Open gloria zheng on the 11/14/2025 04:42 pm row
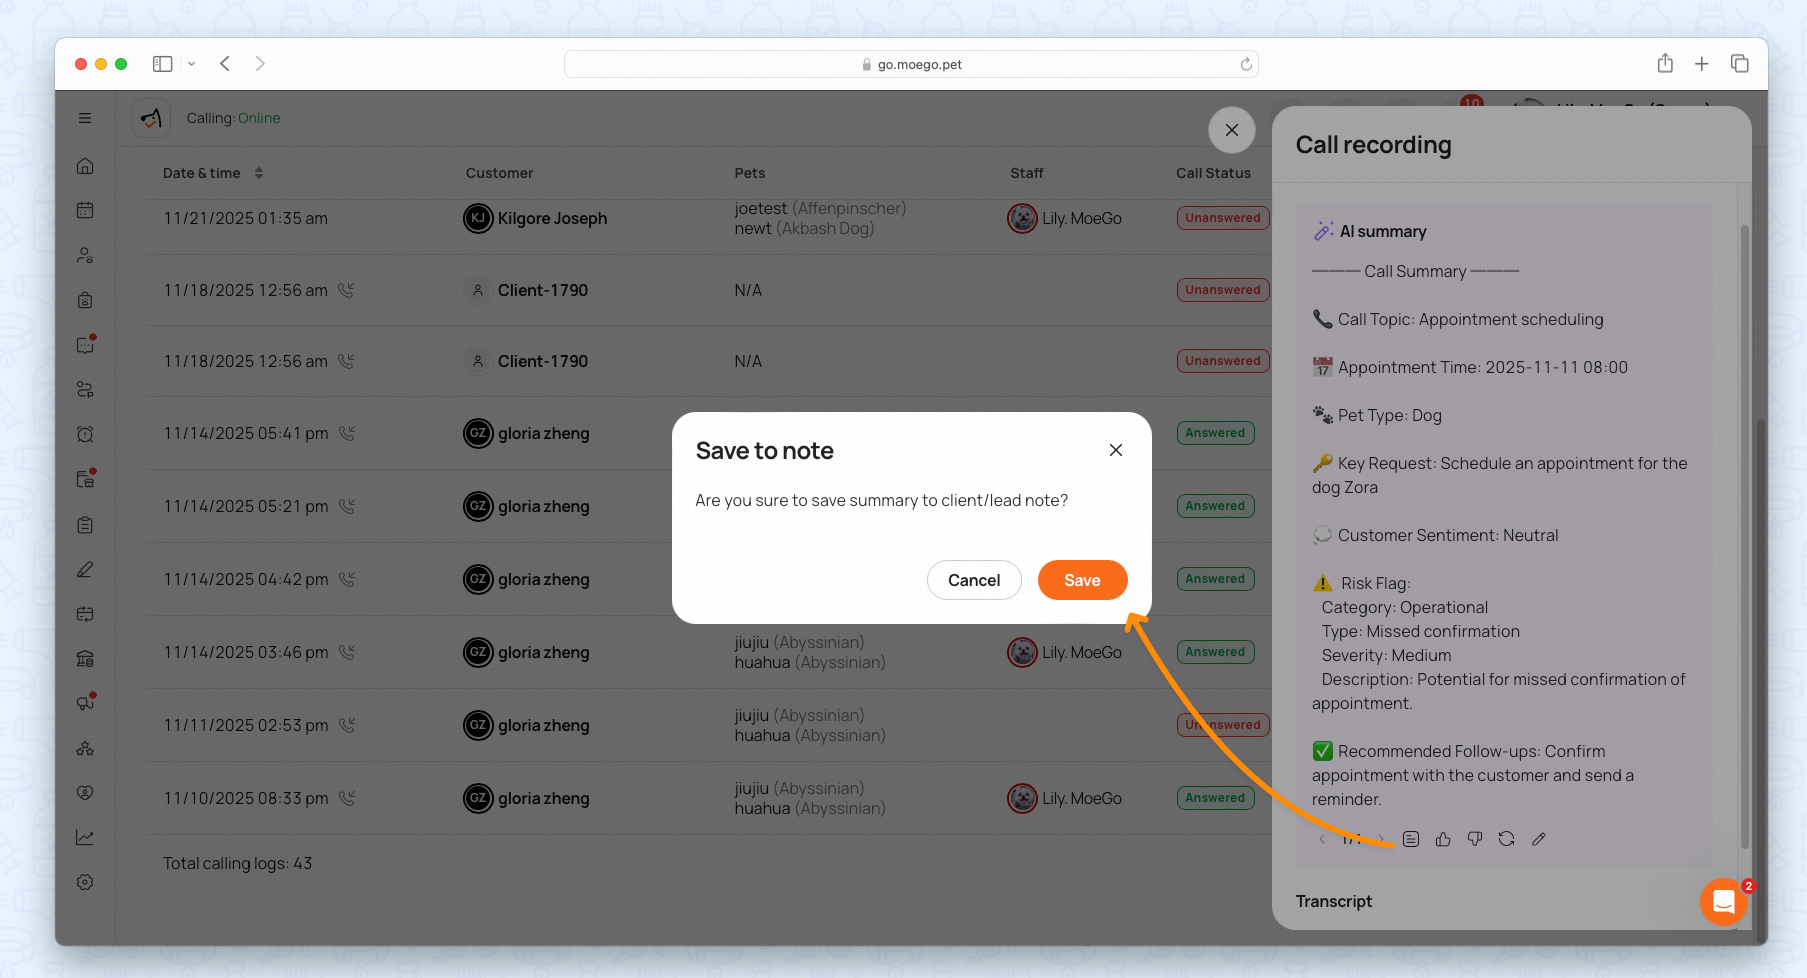The width and height of the screenshot is (1807, 978). pos(543,579)
